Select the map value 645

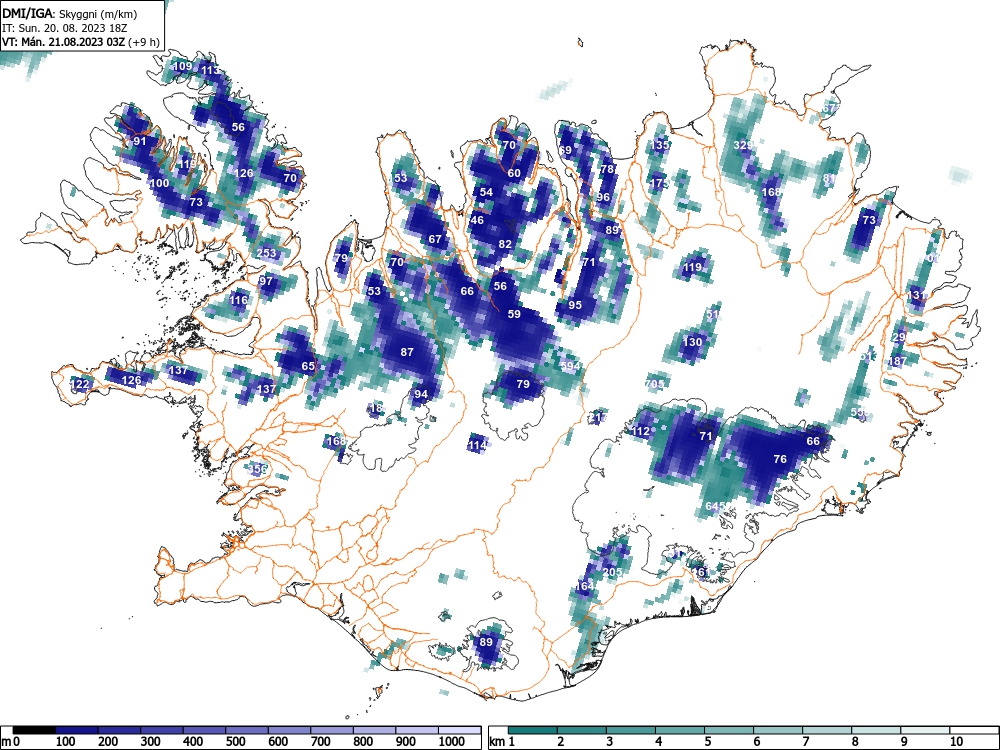click(716, 506)
